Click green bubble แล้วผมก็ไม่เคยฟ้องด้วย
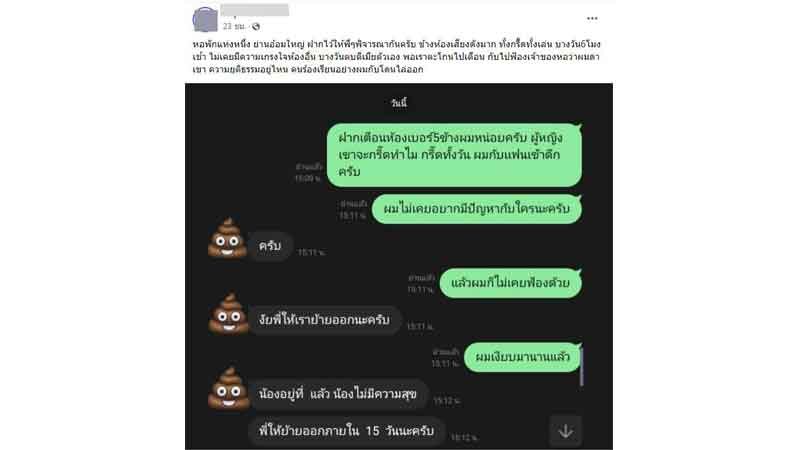Viewport: 800px width, 450px height. click(510, 283)
